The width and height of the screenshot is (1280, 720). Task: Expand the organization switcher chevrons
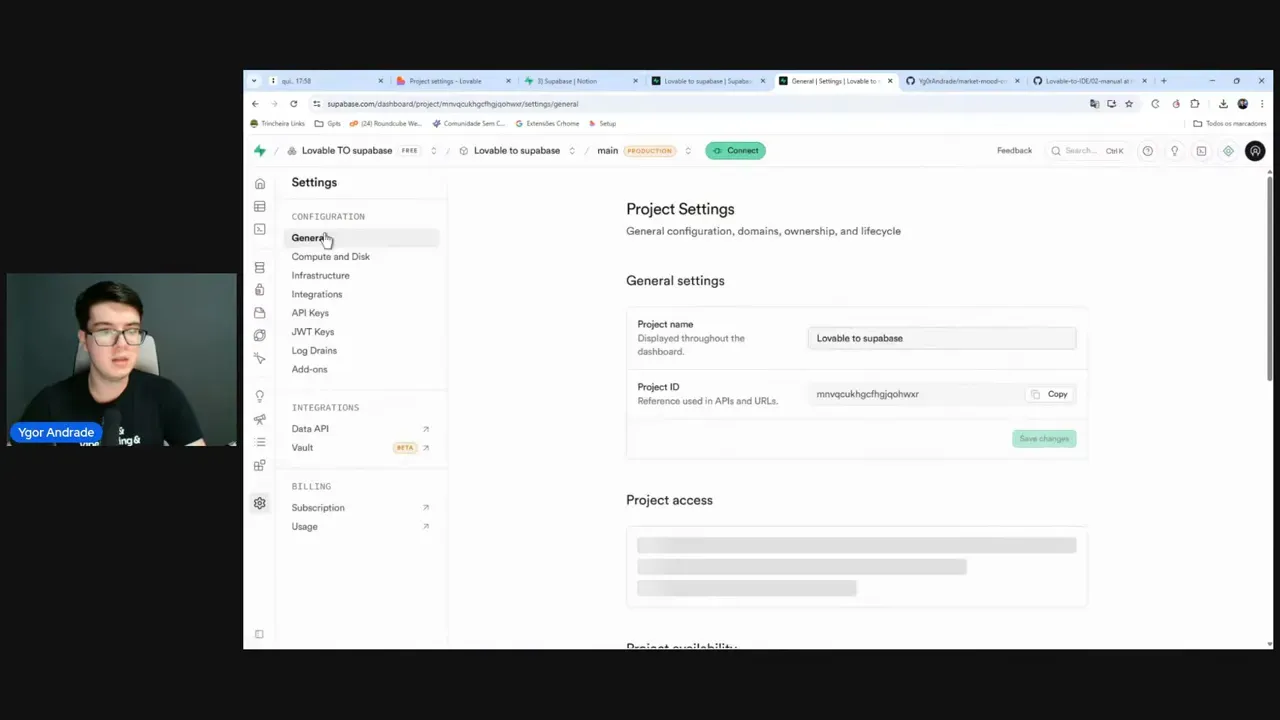(433, 151)
